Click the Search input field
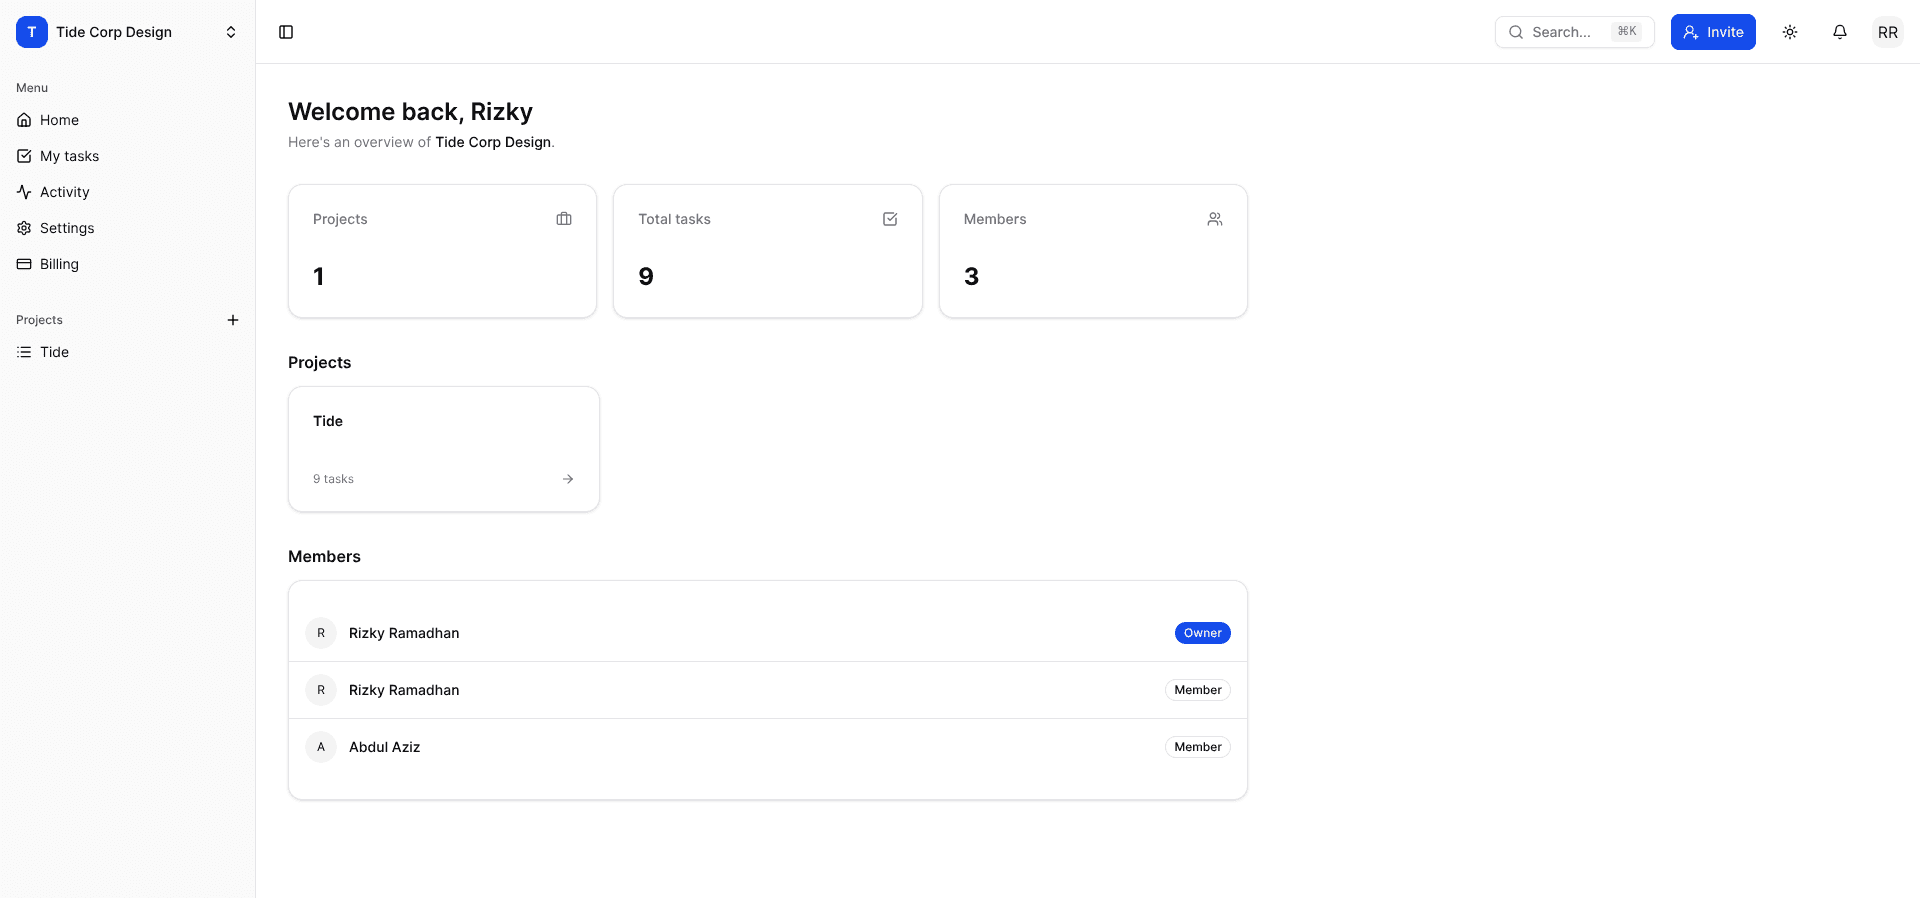The height and width of the screenshot is (898, 1920). [x=1574, y=32]
